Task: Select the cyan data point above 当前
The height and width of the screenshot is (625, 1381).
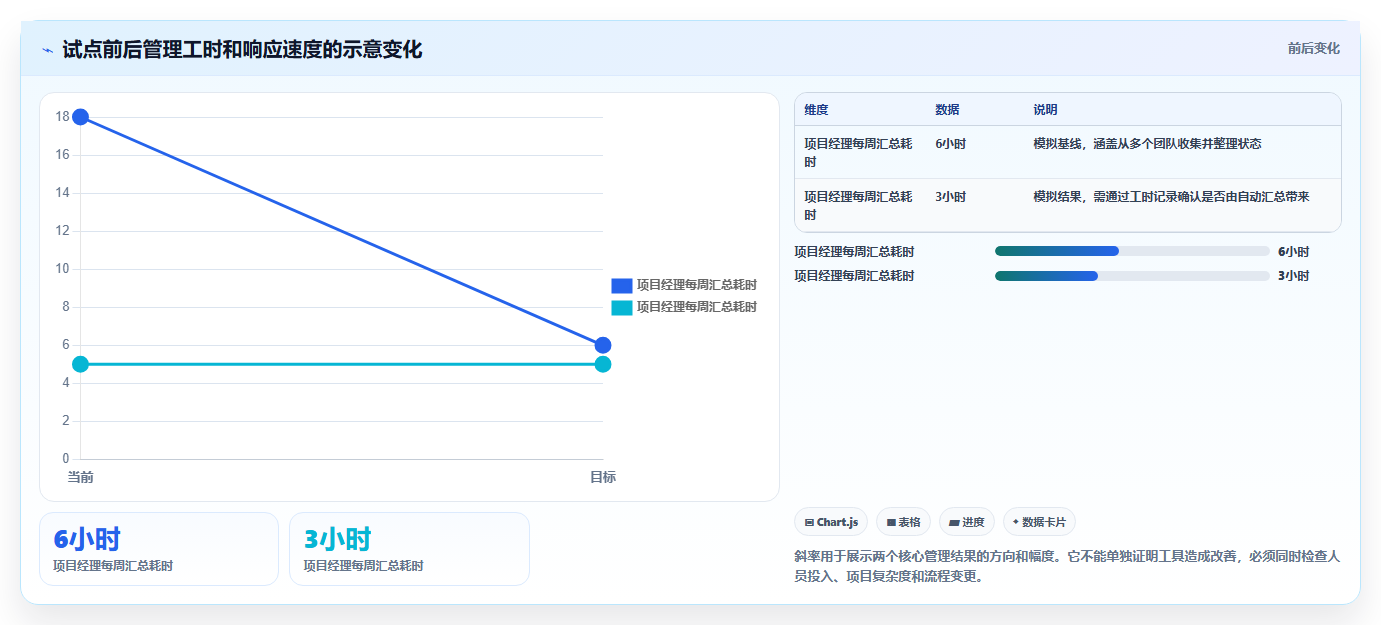Action: (81, 364)
